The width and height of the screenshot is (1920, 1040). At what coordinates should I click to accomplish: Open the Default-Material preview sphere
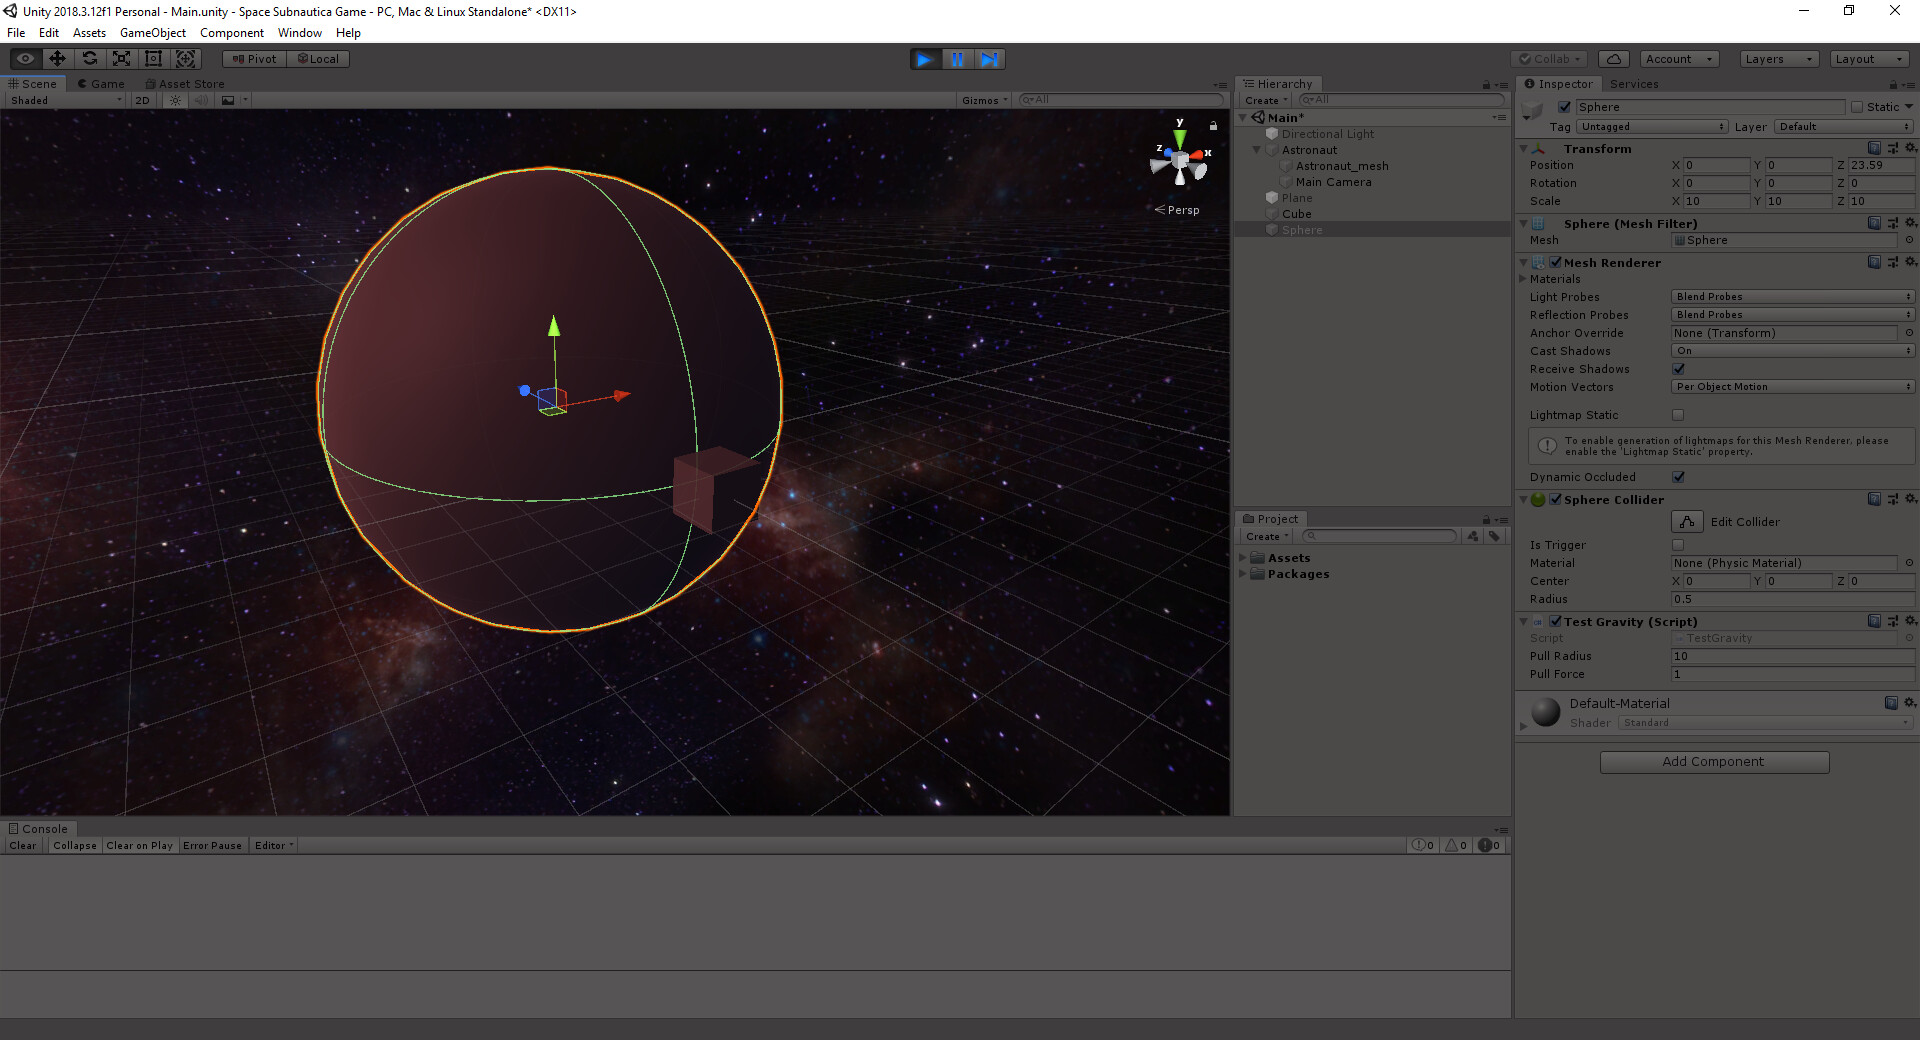tap(1546, 712)
